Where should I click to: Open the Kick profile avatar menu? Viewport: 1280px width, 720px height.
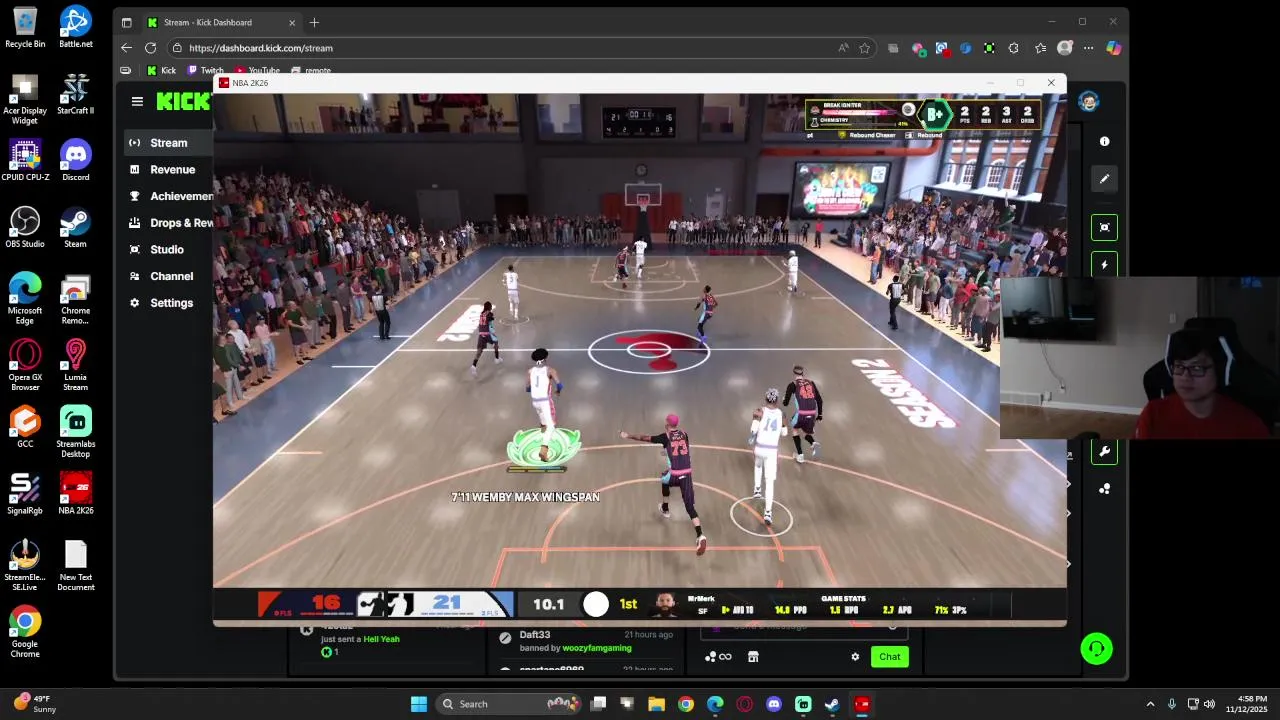tap(1088, 101)
